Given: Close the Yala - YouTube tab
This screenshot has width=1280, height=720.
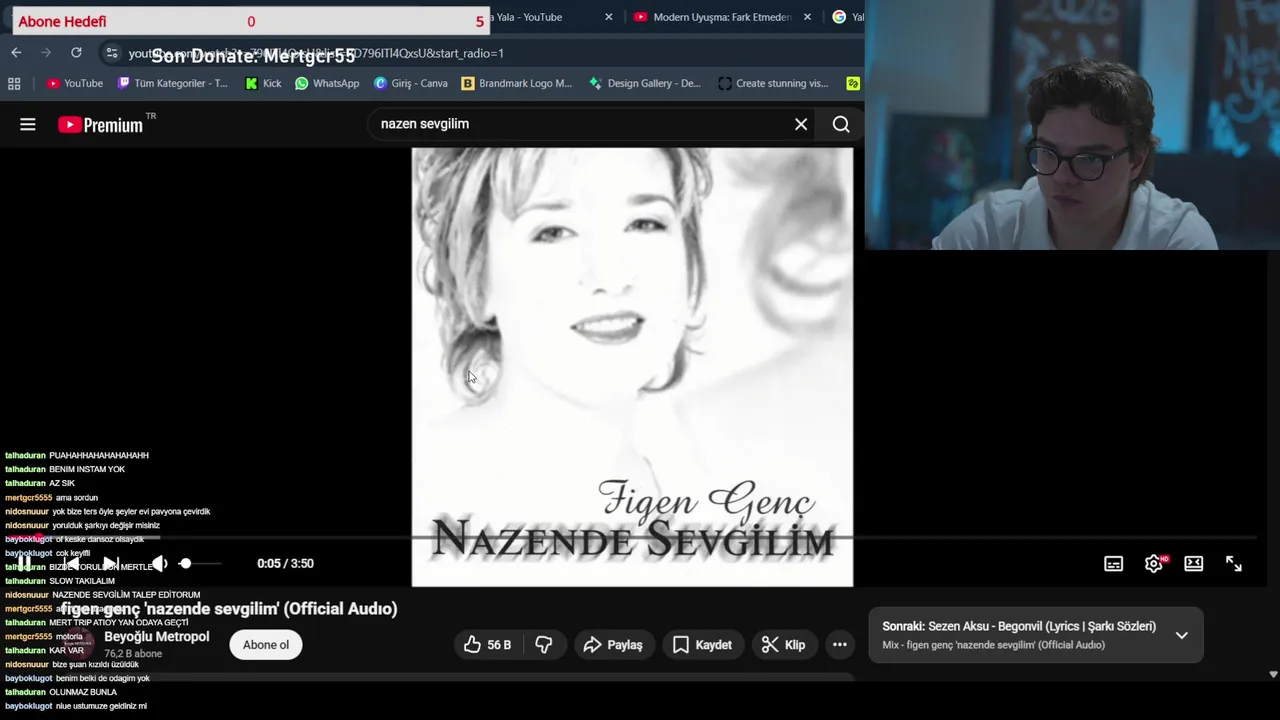Looking at the screenshot, I should tap(608, 17).
